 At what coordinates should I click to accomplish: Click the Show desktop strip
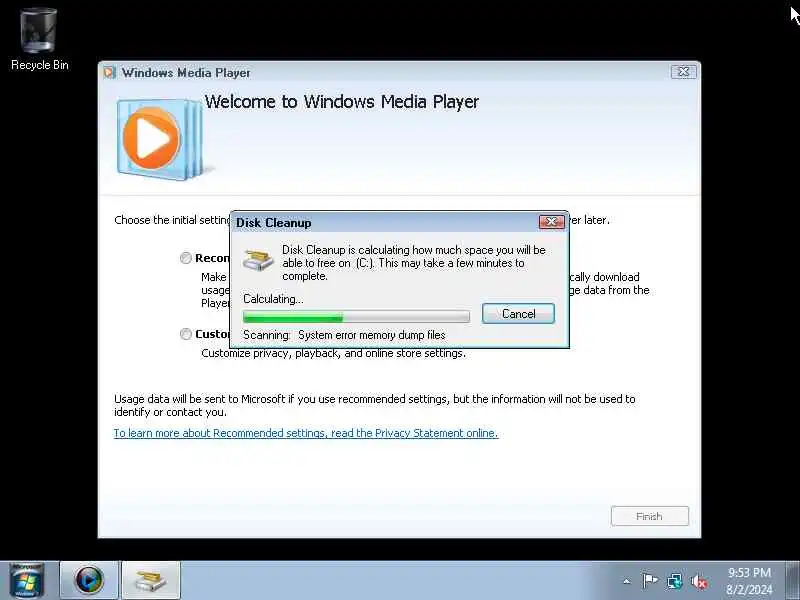793,581
